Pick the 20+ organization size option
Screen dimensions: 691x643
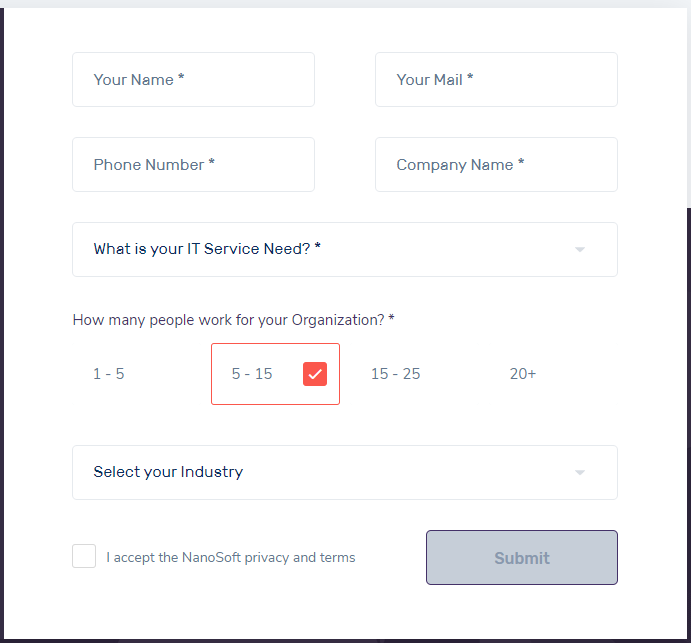click(523, 374)
